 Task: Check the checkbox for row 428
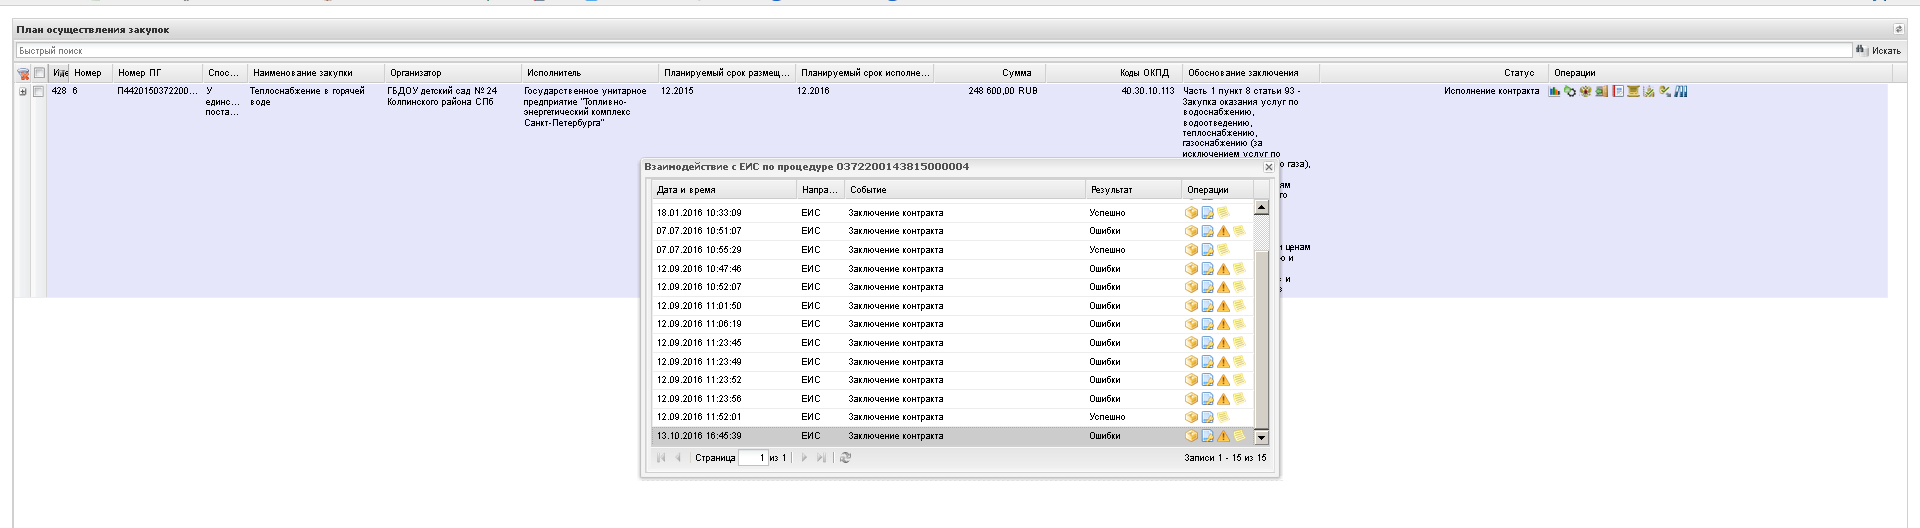[x=39, y=91]
